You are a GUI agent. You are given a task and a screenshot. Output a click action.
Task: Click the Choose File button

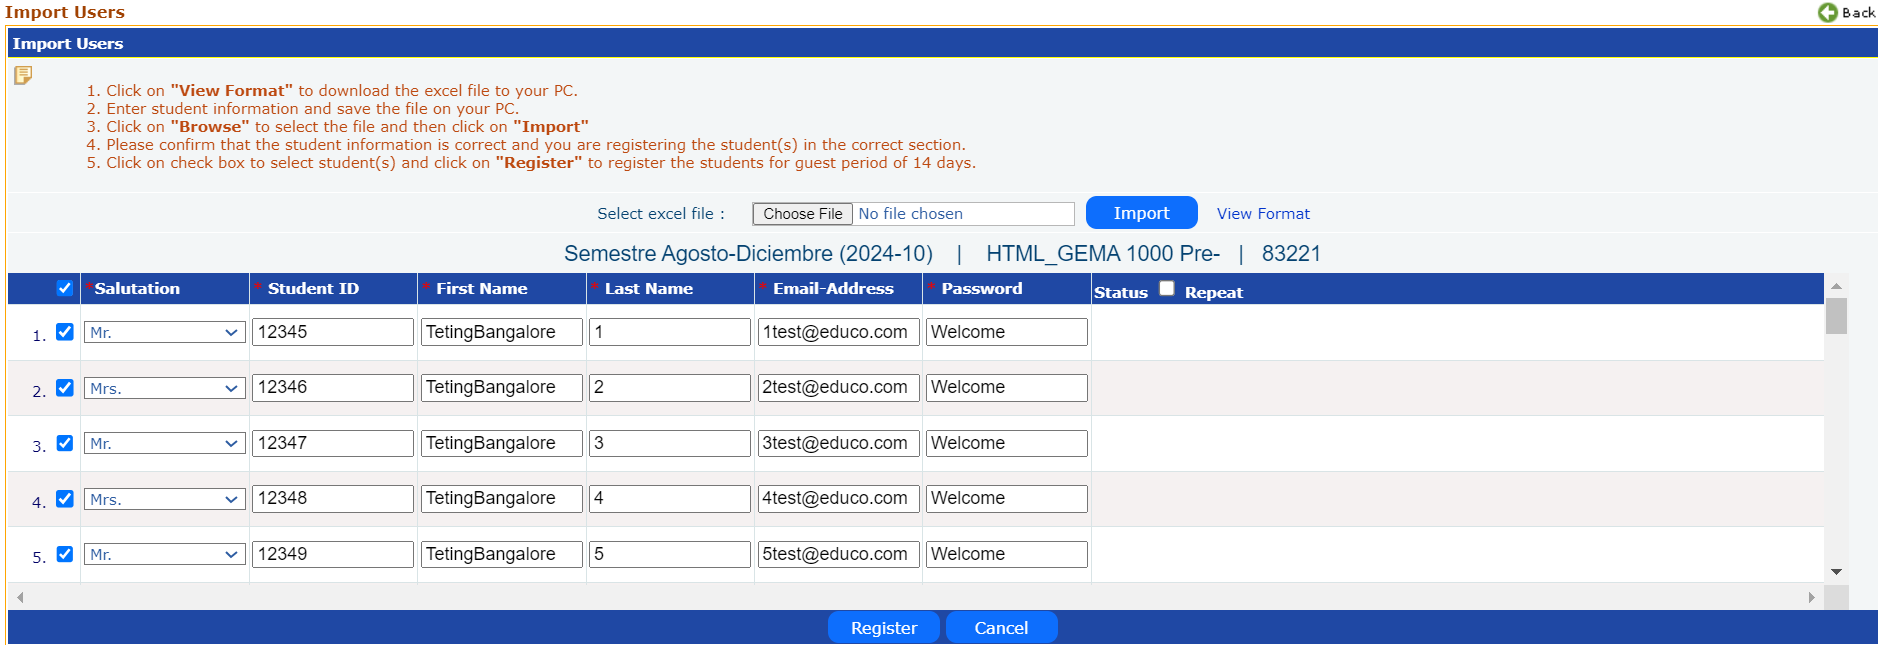pyautogui.click(x=802, y=214)
